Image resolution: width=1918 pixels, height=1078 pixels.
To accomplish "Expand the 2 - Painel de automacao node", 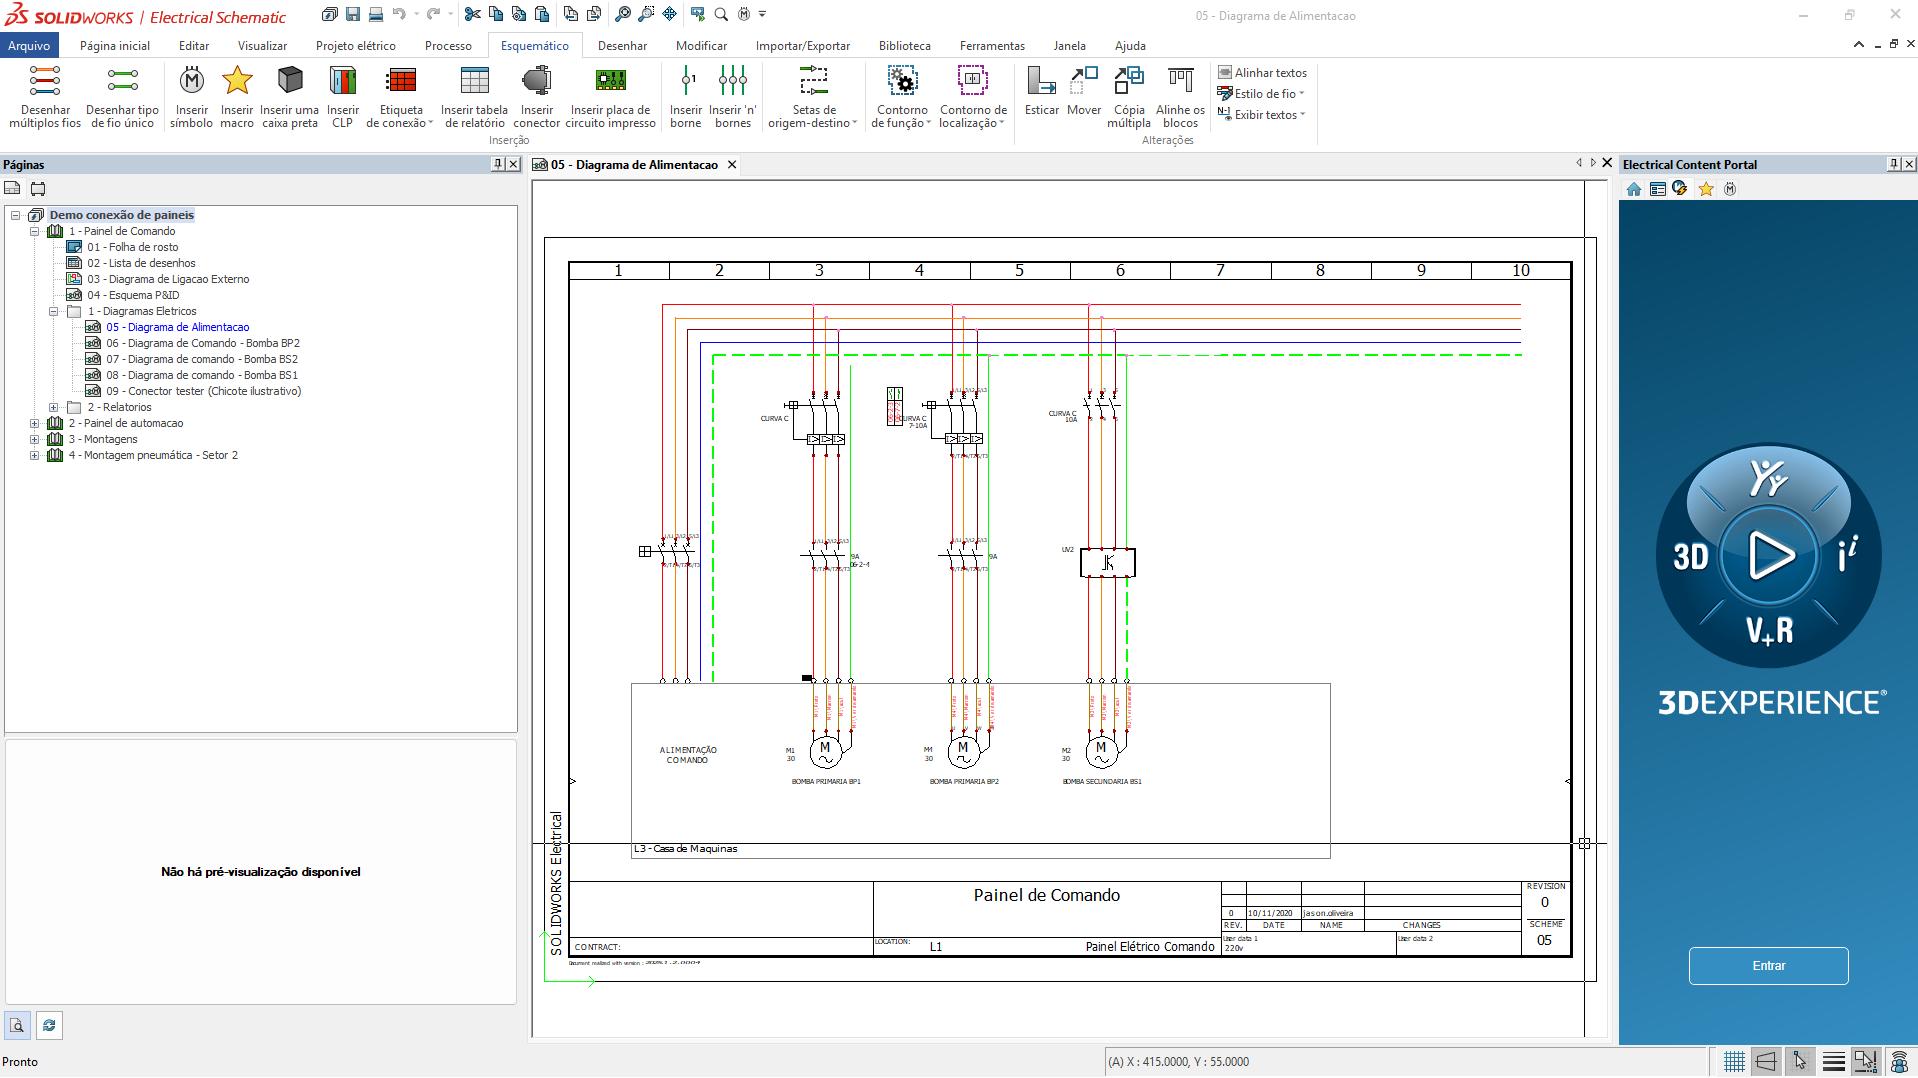I will pyautogui.click(x=35, y=423).
